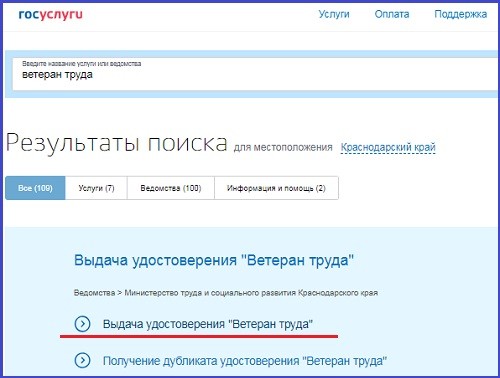Open underlined Выдача удостоверения "Ветеран труда" service

[208, 324]
